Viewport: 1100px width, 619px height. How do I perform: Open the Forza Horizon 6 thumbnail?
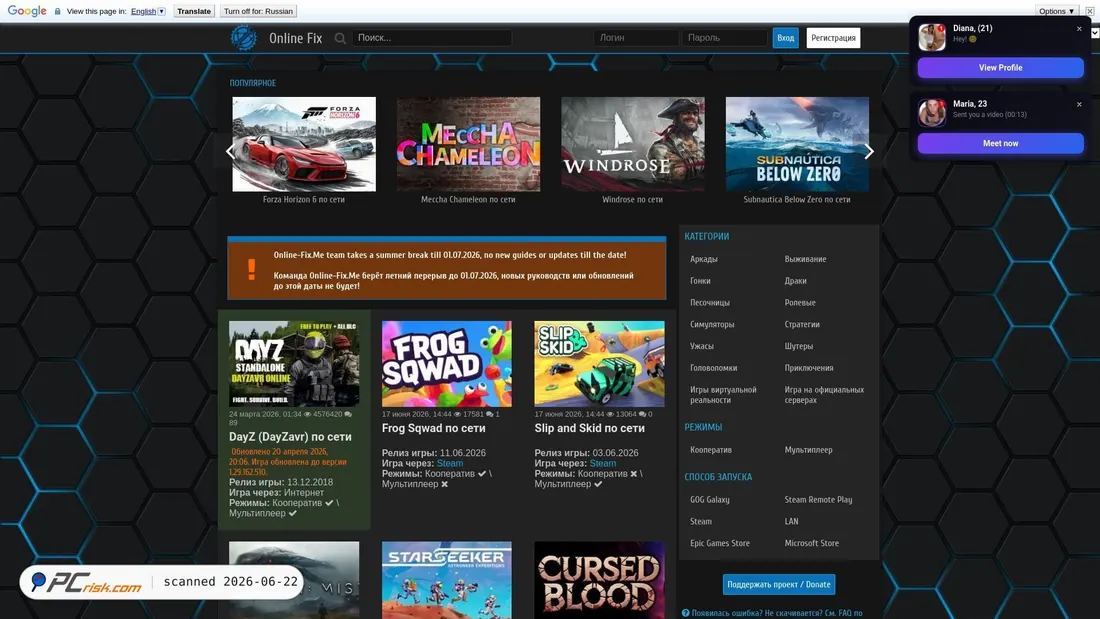[x=304, y=144]
